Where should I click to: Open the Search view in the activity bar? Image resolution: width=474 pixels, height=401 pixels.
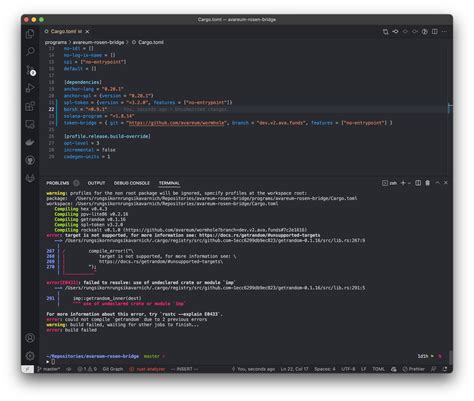tap(30, 51)
